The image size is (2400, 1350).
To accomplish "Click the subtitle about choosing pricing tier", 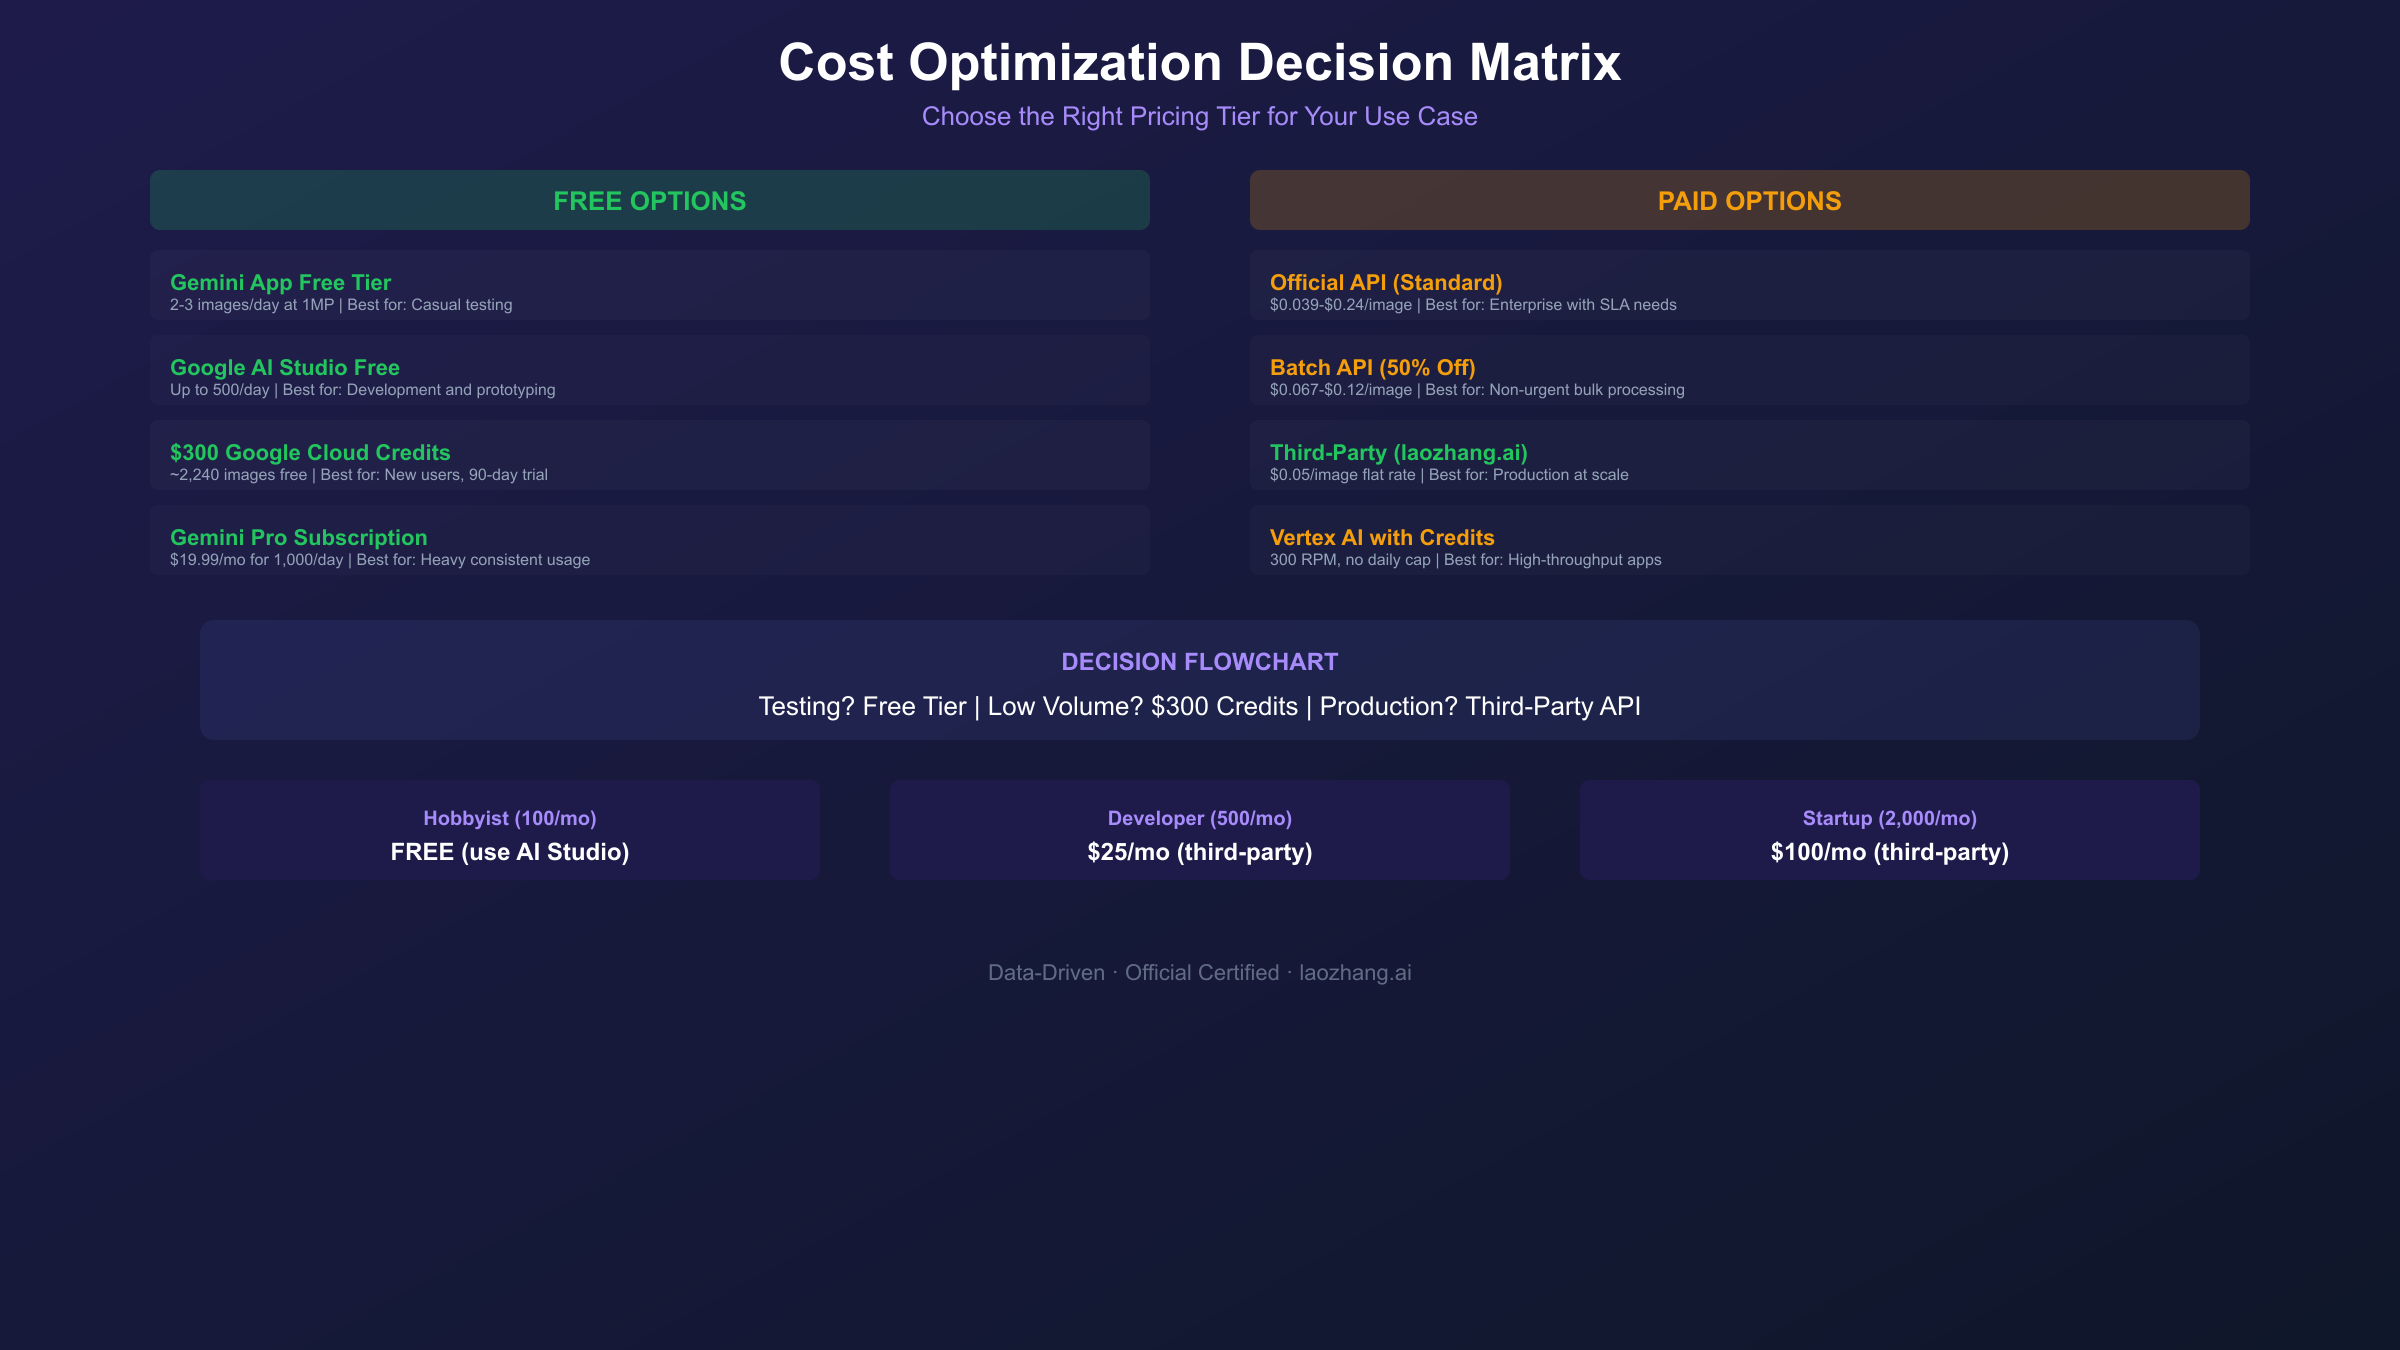I will click(x=1199, y=117).
